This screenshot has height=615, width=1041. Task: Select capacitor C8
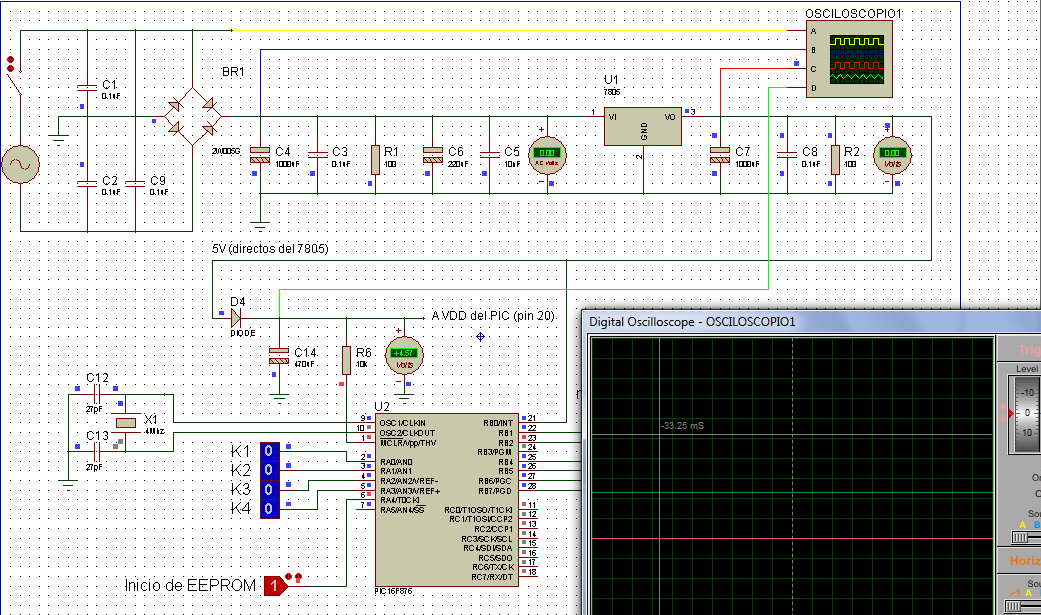point(787,155)
